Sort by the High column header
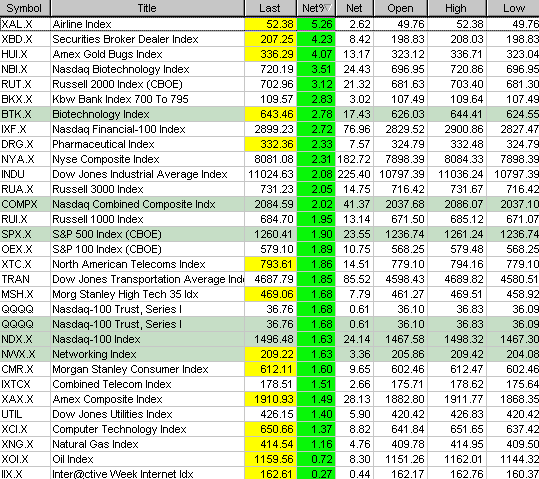Viewport: 539px width, 479px height. 457,8
